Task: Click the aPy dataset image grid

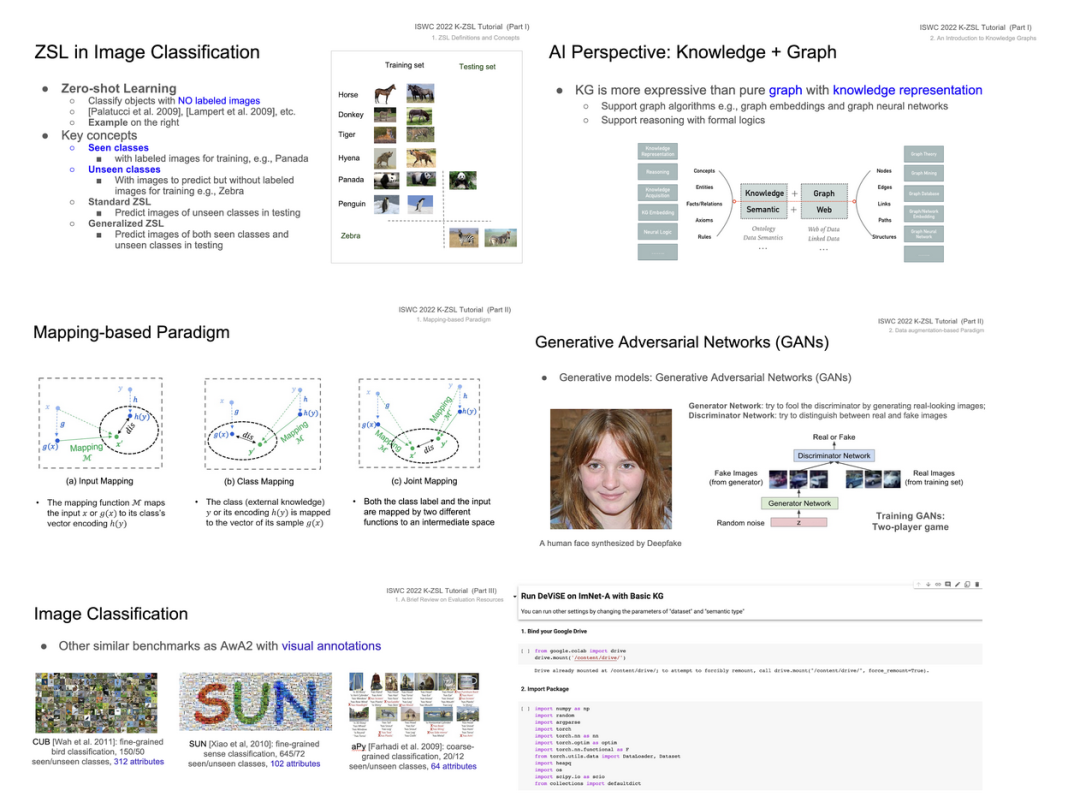Action: (x=414, y=706)
